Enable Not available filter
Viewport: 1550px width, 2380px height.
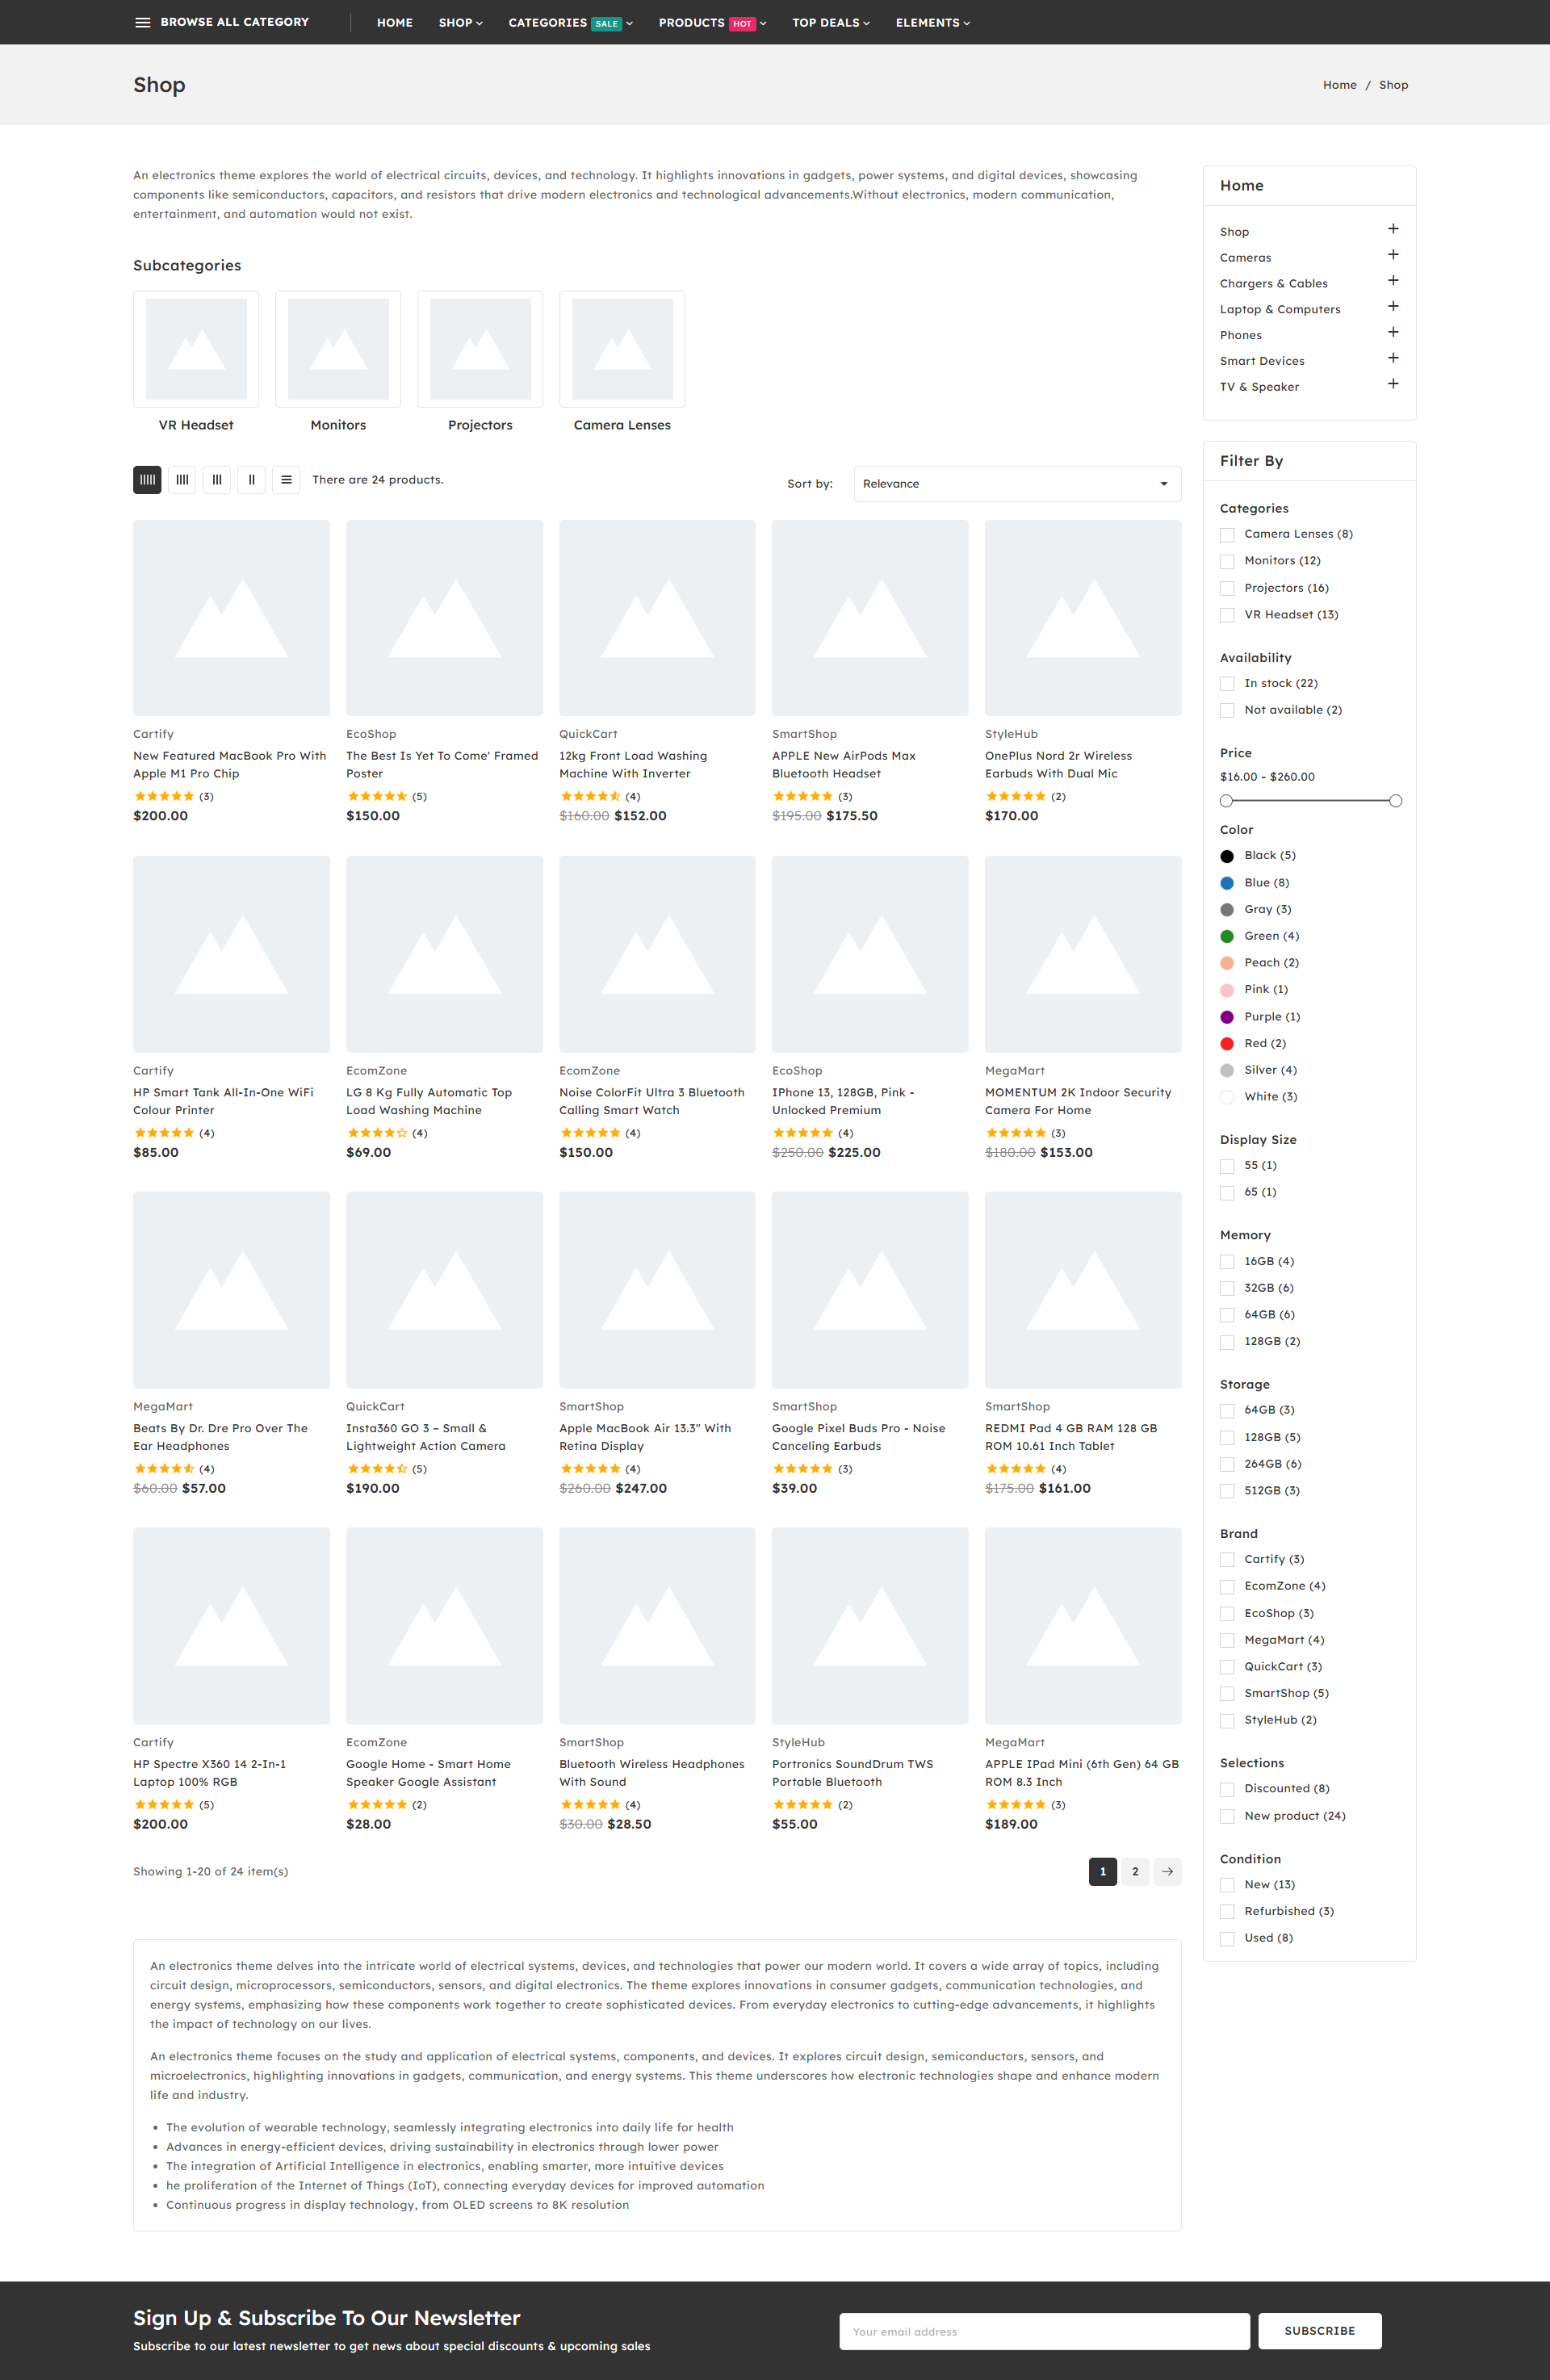tap(1227, 711)
